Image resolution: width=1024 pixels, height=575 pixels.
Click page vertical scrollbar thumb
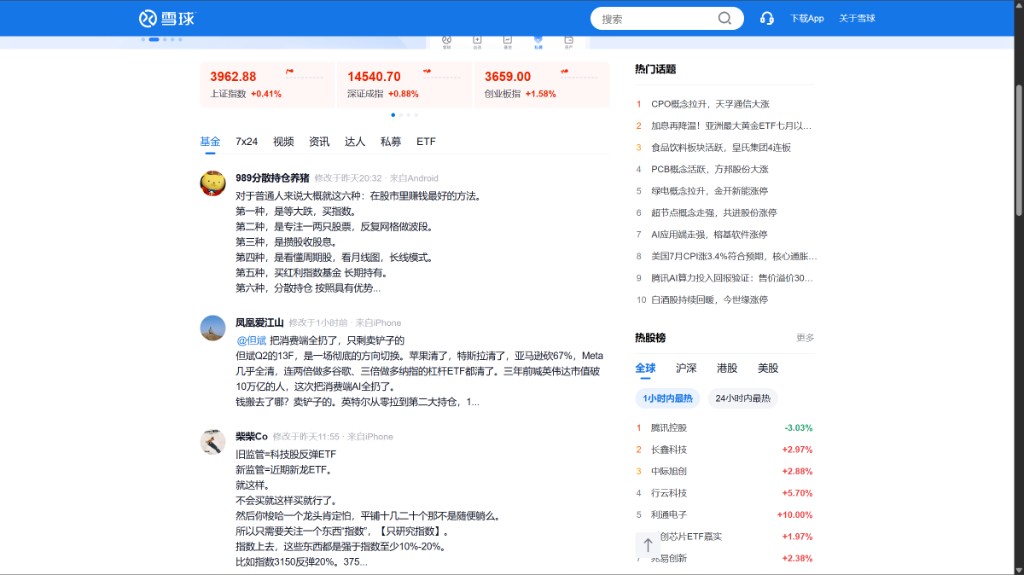[1018, 150]
